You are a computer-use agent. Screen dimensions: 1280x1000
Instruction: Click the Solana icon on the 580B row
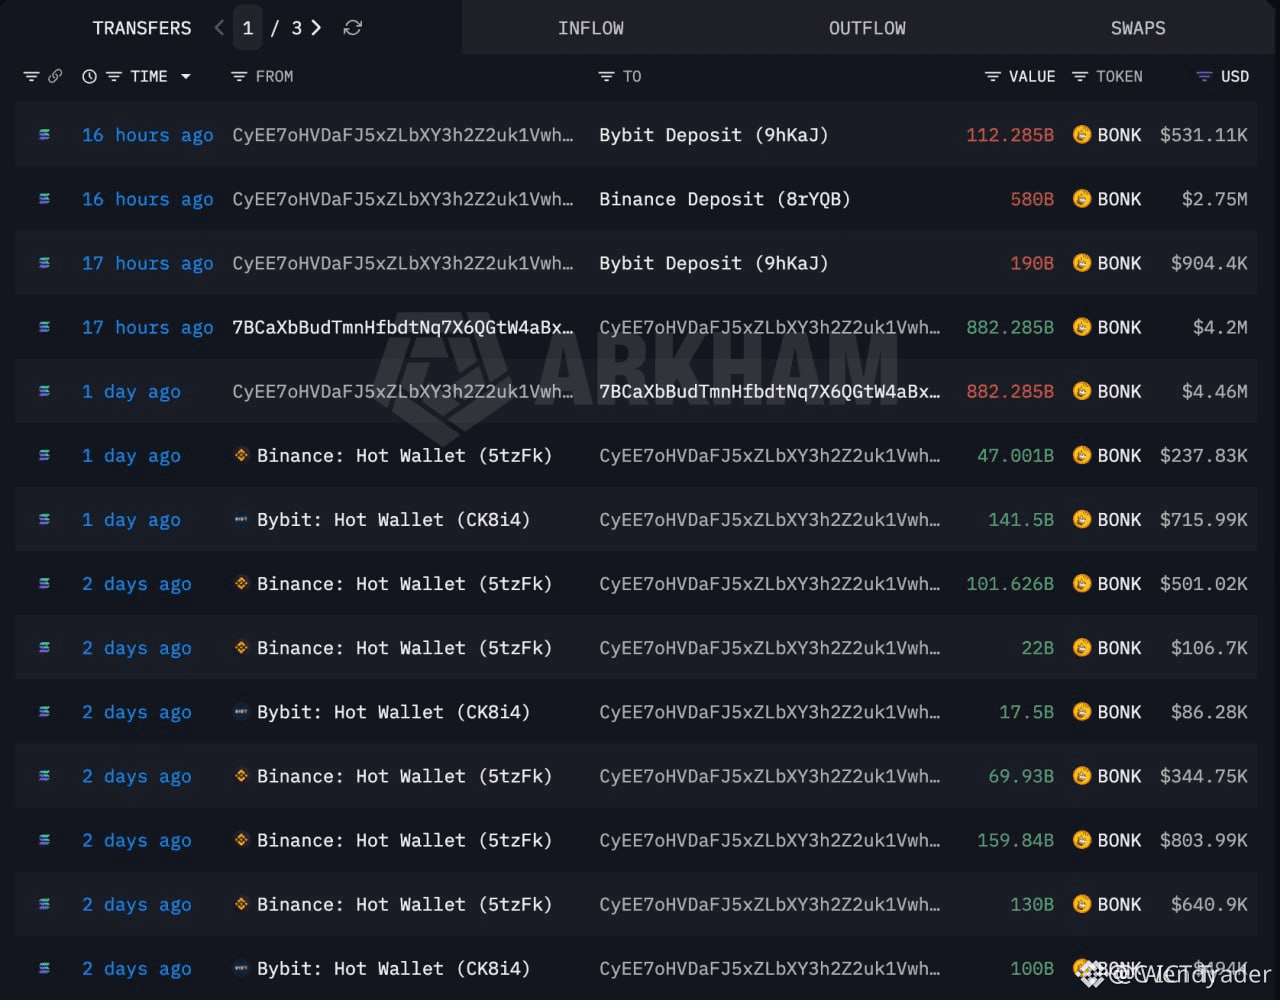(44, 199)
